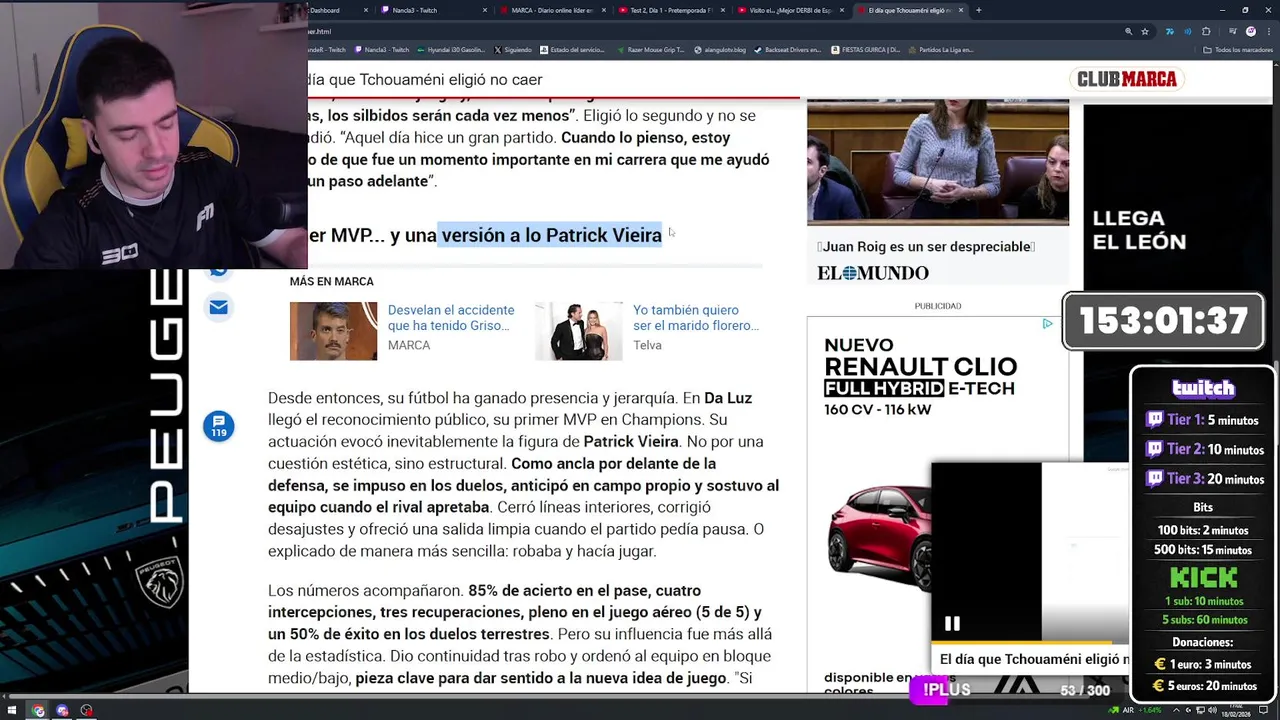The width and height of the screenshot is (1280, 720).
Task: Open the 119 comments bubble icon
Action: coord(219,426)
